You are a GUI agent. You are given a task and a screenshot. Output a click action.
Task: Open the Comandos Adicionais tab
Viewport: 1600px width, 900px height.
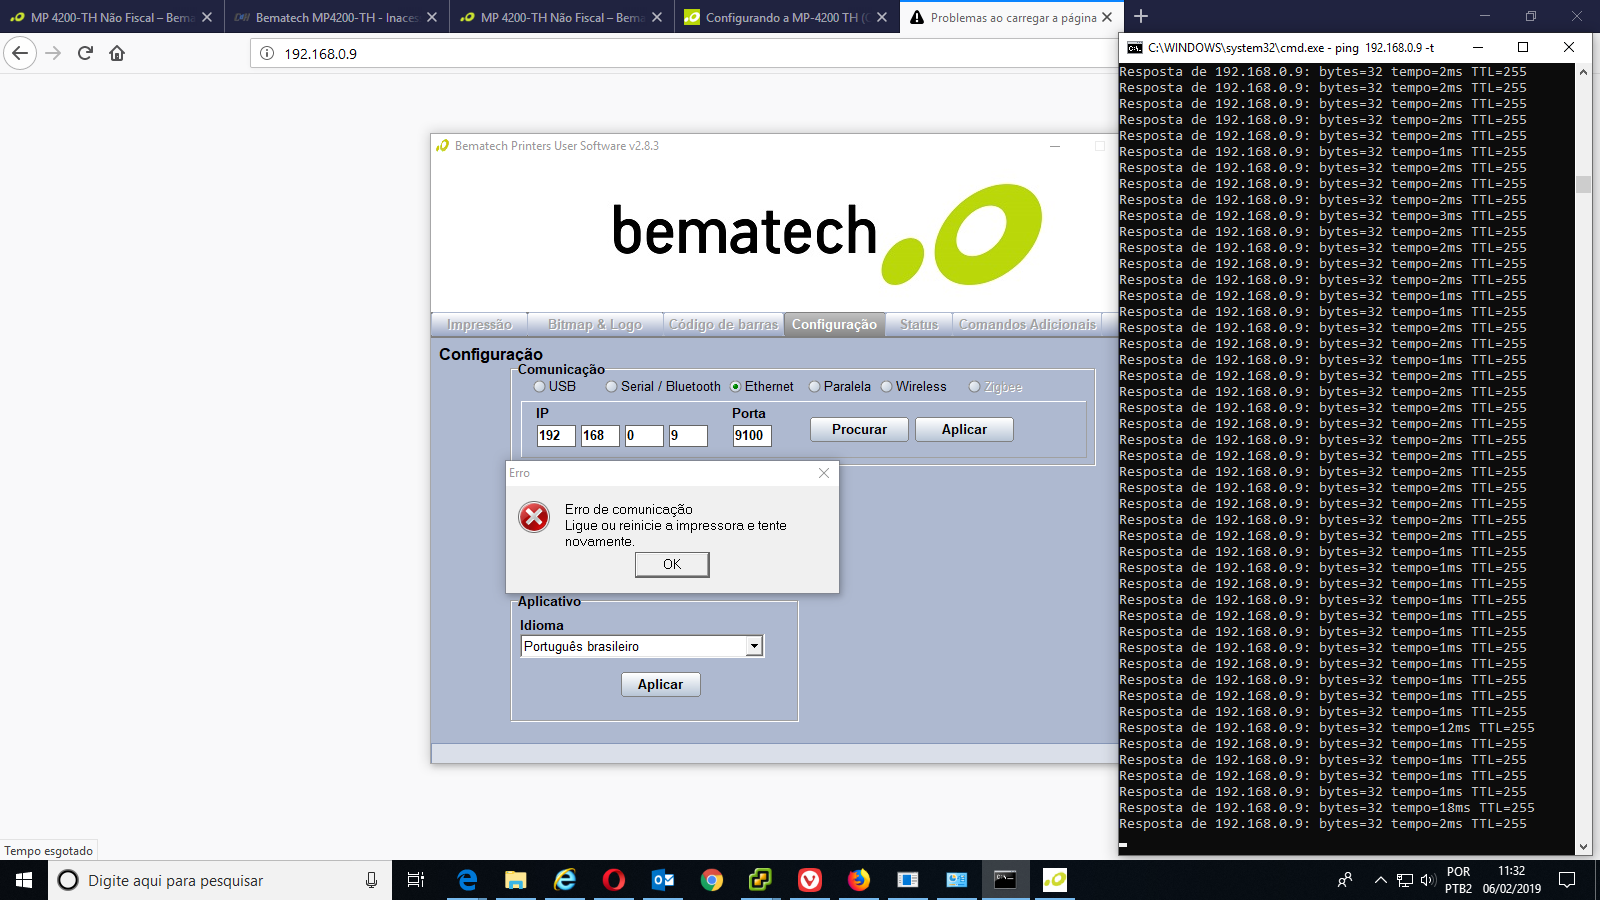(1027, 324)
